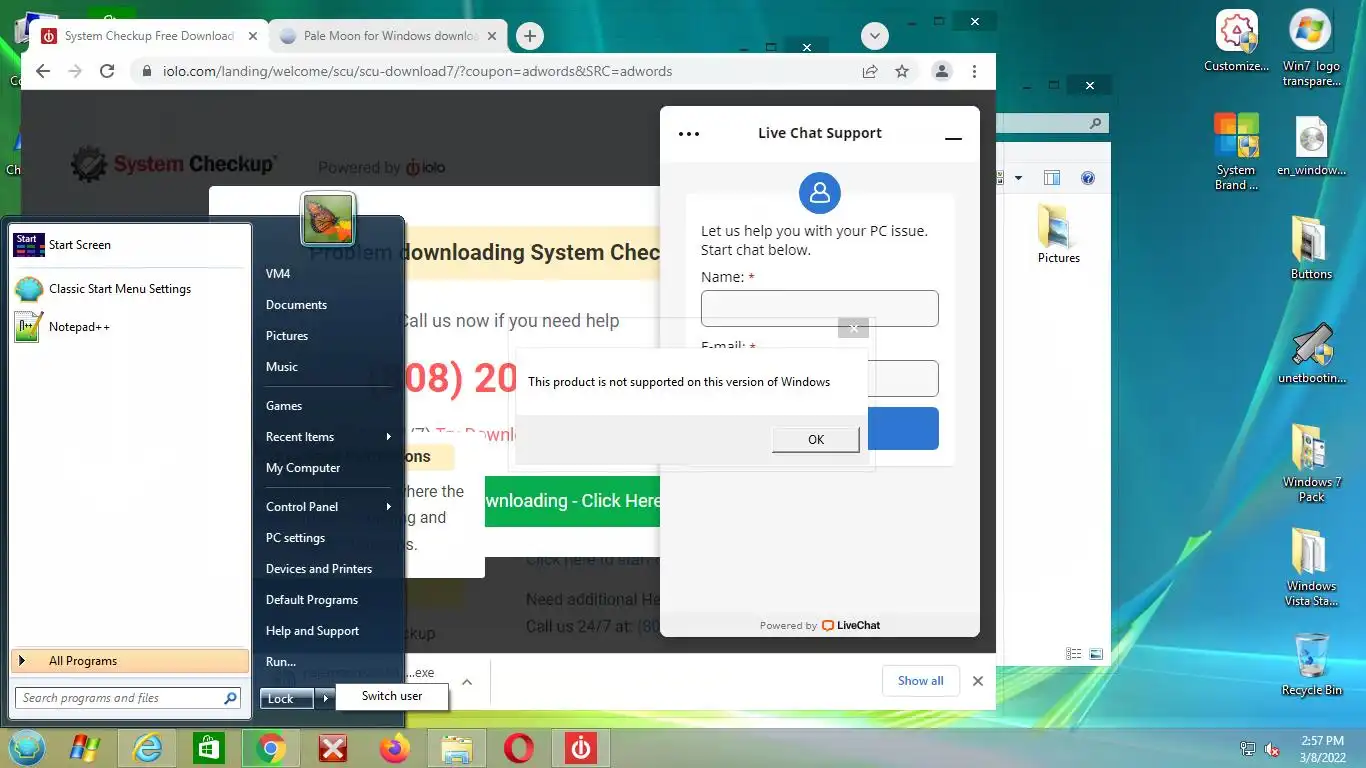Open the Recycle Bin
1366x768 pixels.
tap(1311, 664)
